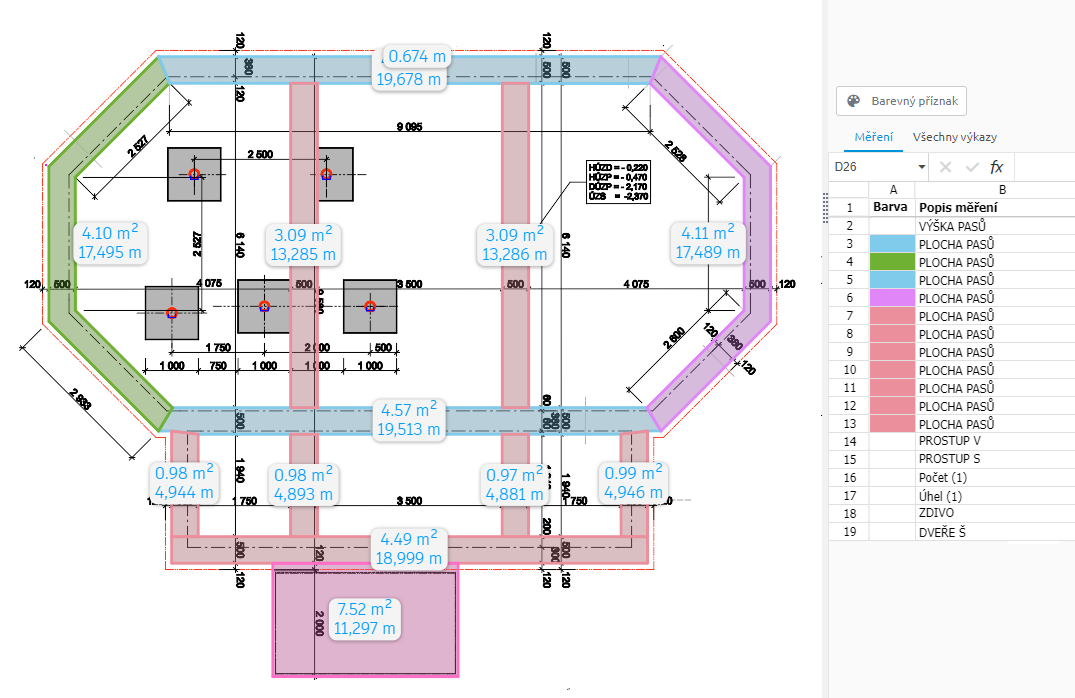The image size is (1075, 698).
Task: Click the cancel X icon in formula bar
Action: pyautogui.click(x=945, y=167)
